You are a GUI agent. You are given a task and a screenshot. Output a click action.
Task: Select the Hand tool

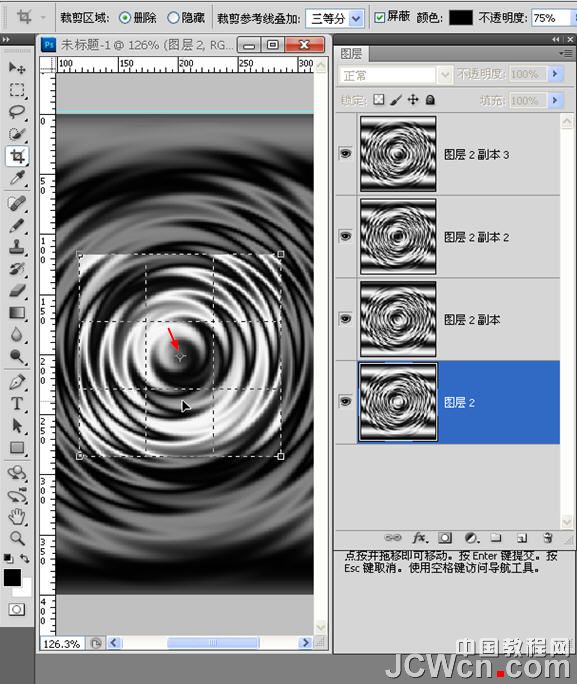click(x=17, y=516)
